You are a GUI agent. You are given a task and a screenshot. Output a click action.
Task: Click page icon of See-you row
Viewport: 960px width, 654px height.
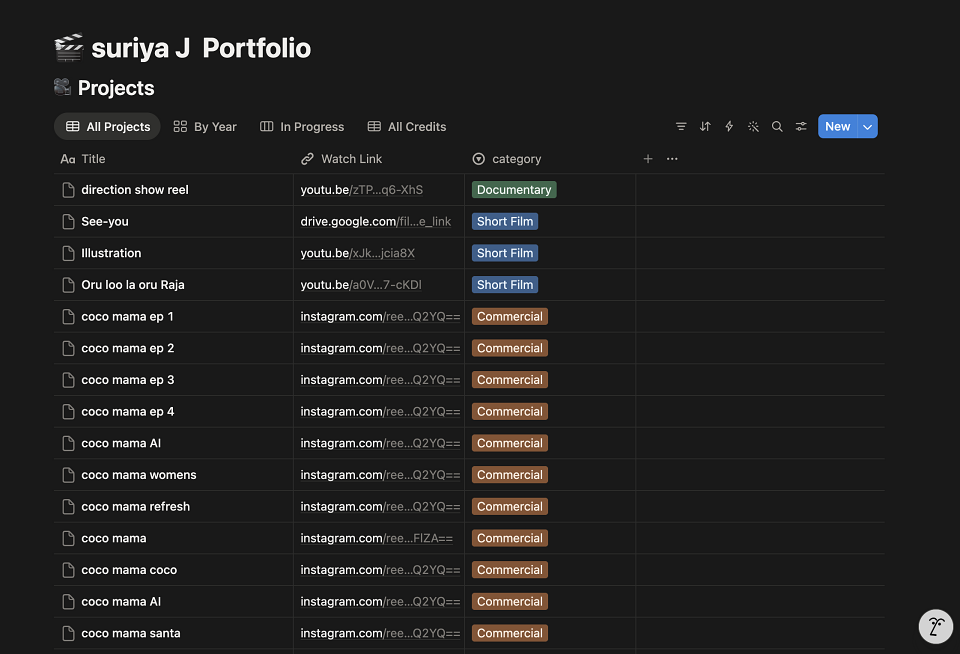pyautogui.click(x=69, y=222)
